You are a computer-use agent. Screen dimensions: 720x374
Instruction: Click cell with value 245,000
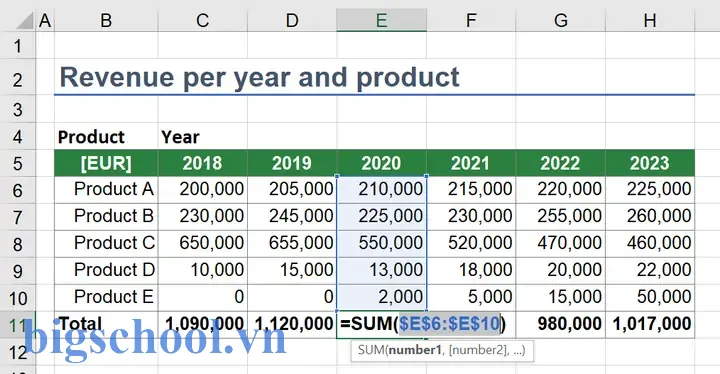(x=292, y=216)
